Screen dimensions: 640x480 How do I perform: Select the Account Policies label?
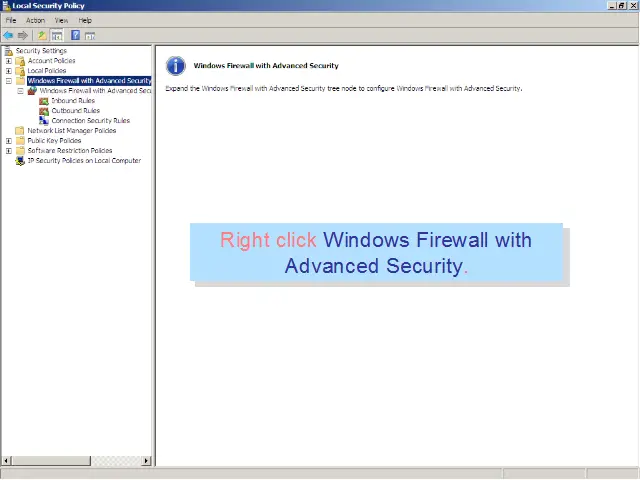[51, 61]
